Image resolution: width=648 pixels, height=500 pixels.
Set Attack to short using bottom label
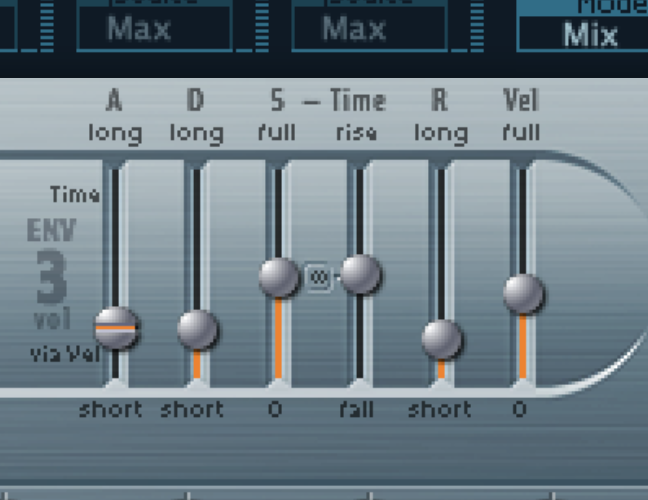pyautogui.click(x=110, y=409)
